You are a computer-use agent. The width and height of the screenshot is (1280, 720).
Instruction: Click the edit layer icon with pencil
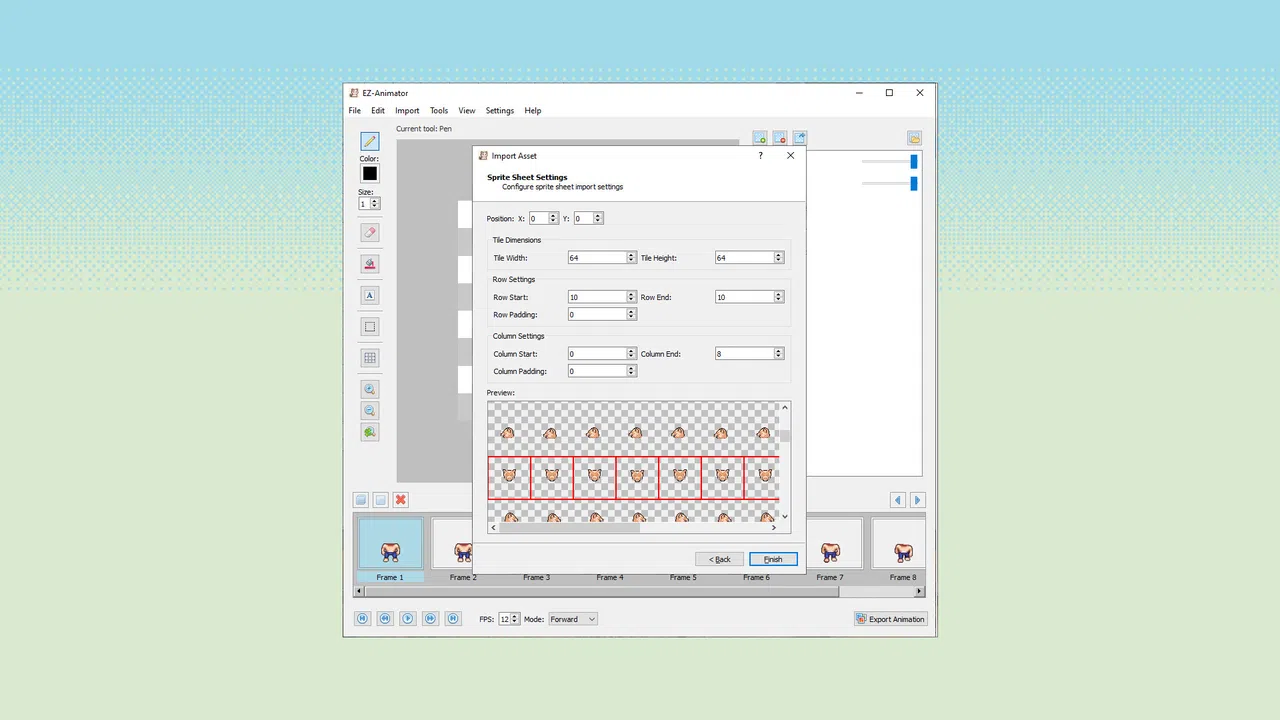[800, 138]
